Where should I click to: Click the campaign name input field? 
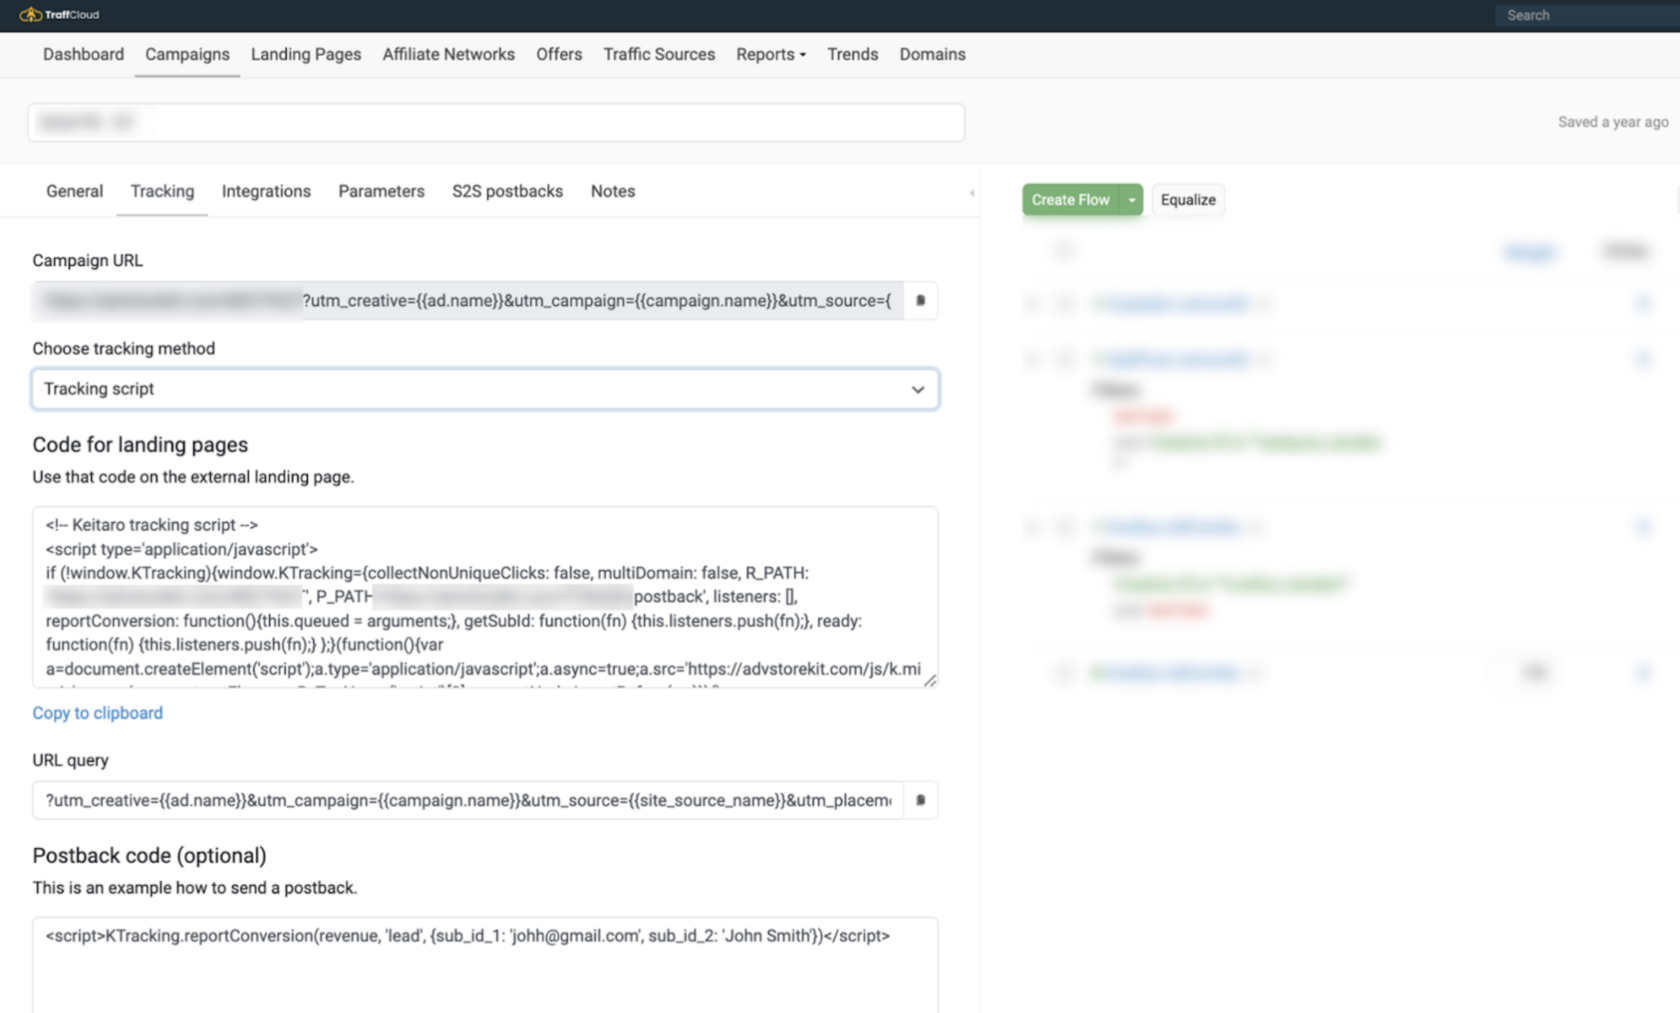tap(496, 122)
